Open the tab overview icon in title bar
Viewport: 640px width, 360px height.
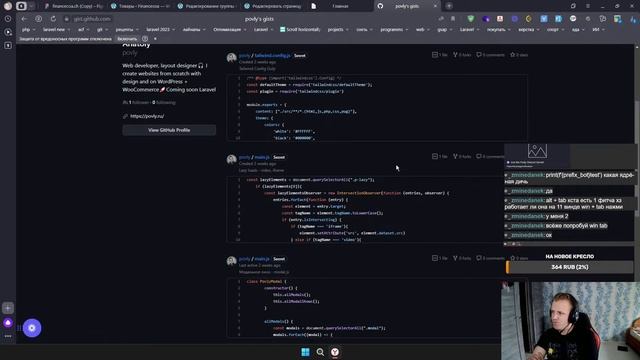pos(573,6)
